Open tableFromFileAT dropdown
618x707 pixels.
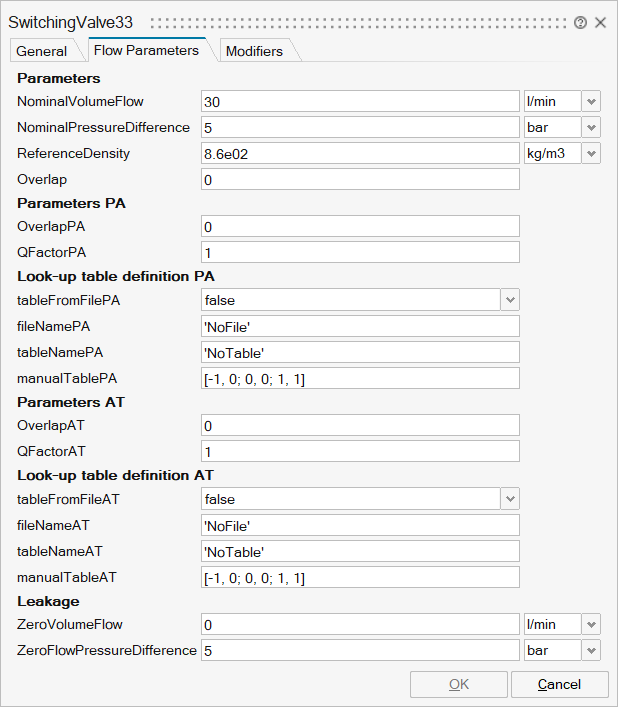[510, 499]
